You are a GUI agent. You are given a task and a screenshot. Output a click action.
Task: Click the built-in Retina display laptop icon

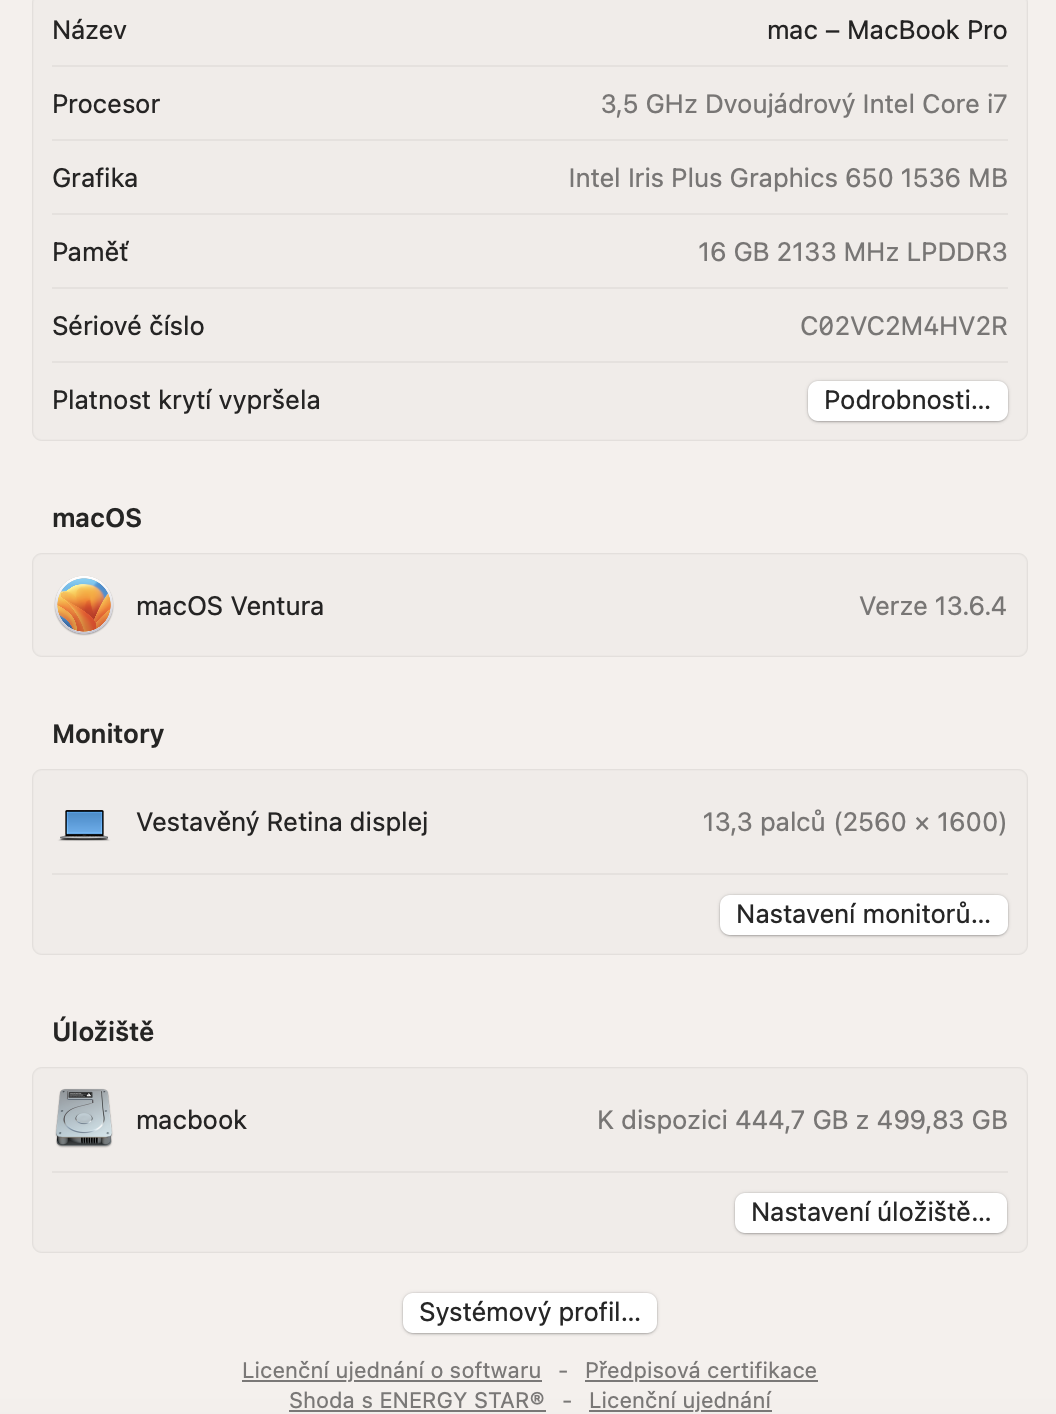click(x=84, y=824)
